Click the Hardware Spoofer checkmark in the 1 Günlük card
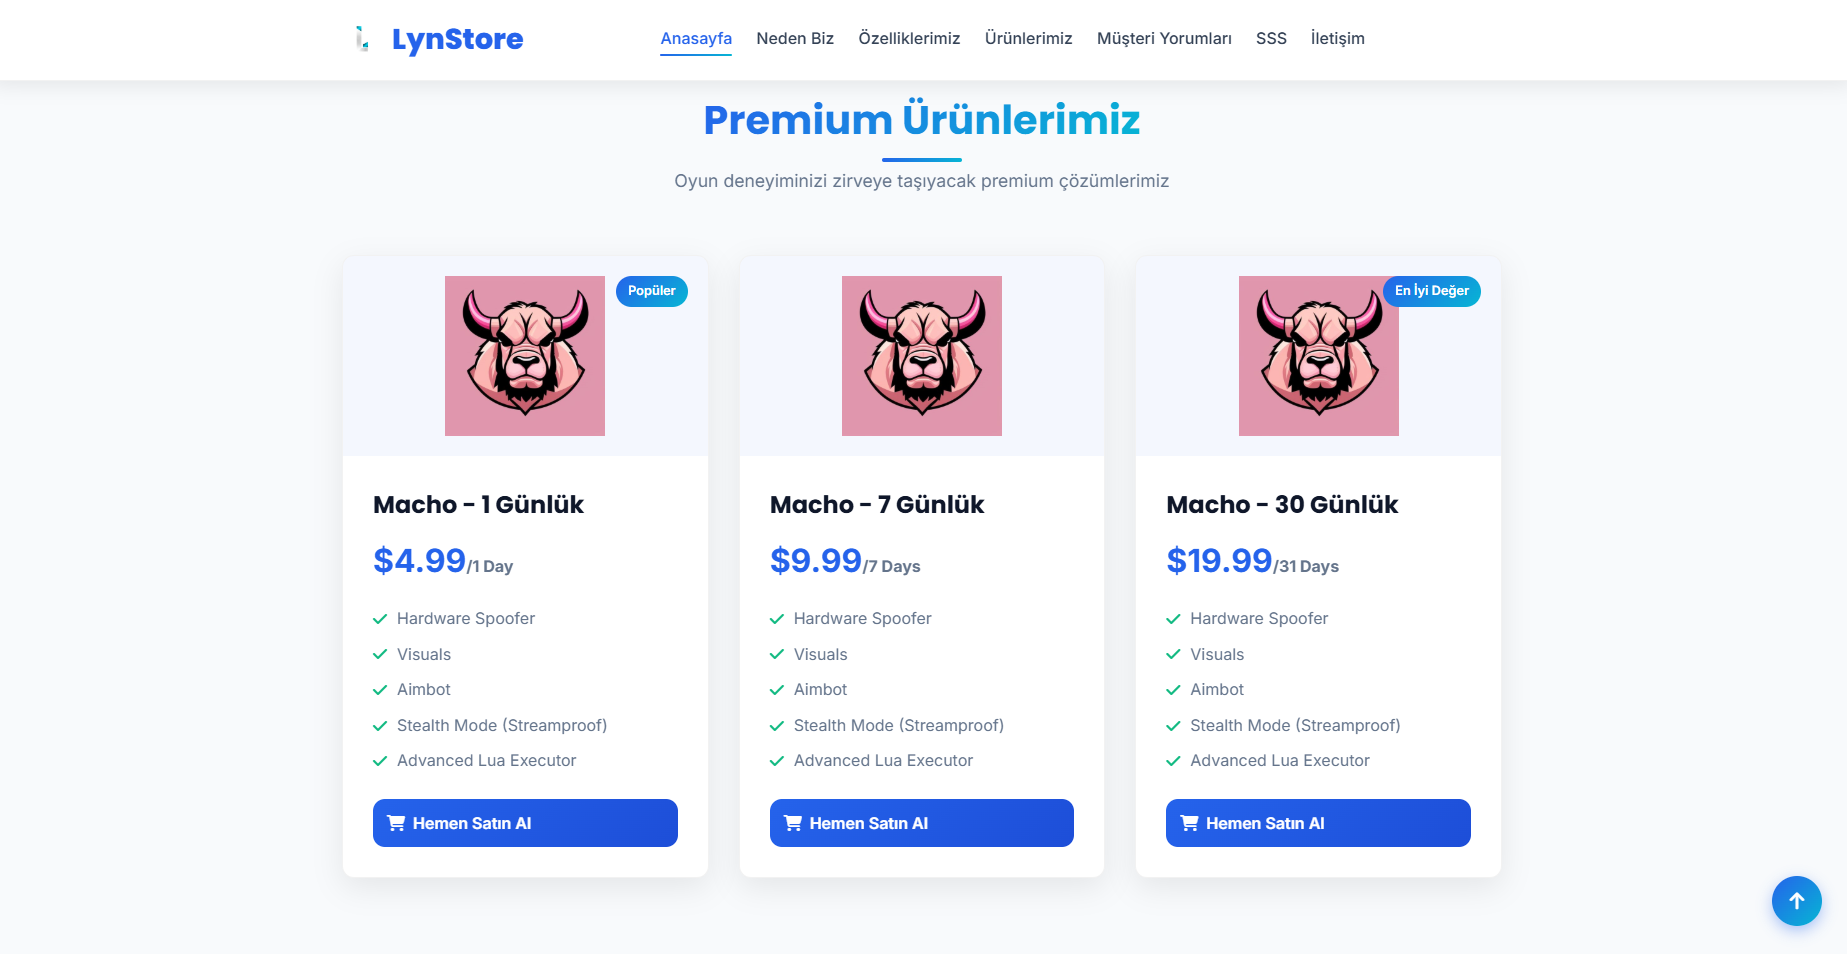The height and width of the screenshot is (954, 1847). [x=380, y=619]
